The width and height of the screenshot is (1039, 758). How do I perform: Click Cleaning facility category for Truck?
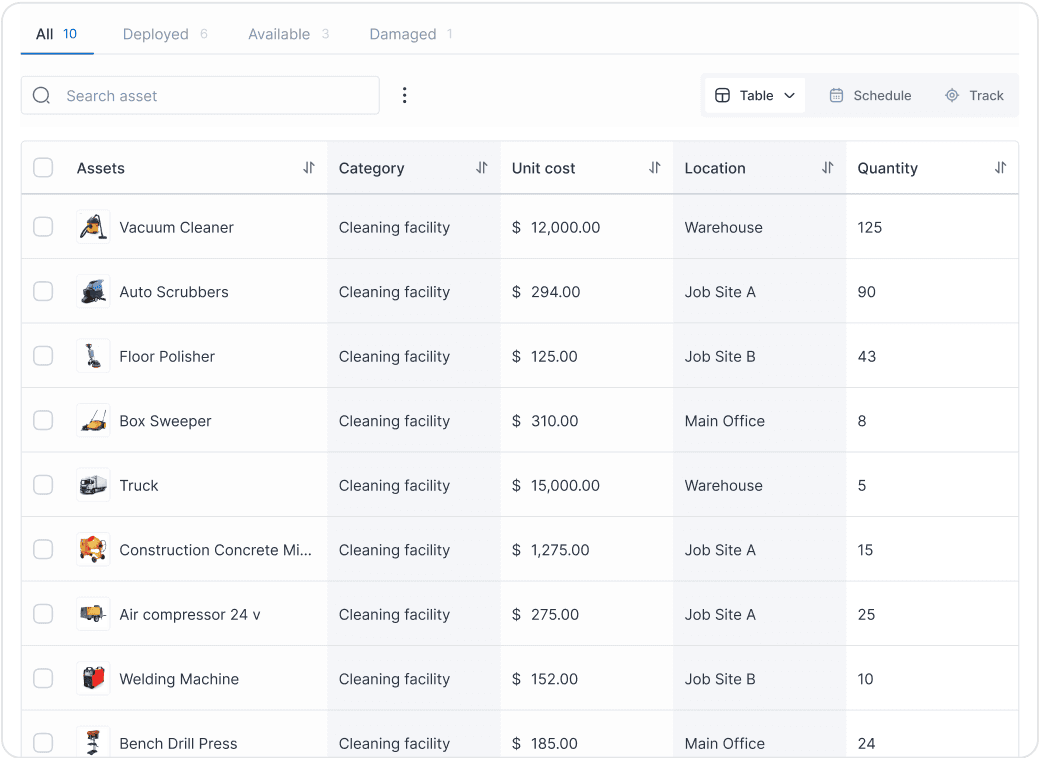pyautogui.click(x=394, y=486)
